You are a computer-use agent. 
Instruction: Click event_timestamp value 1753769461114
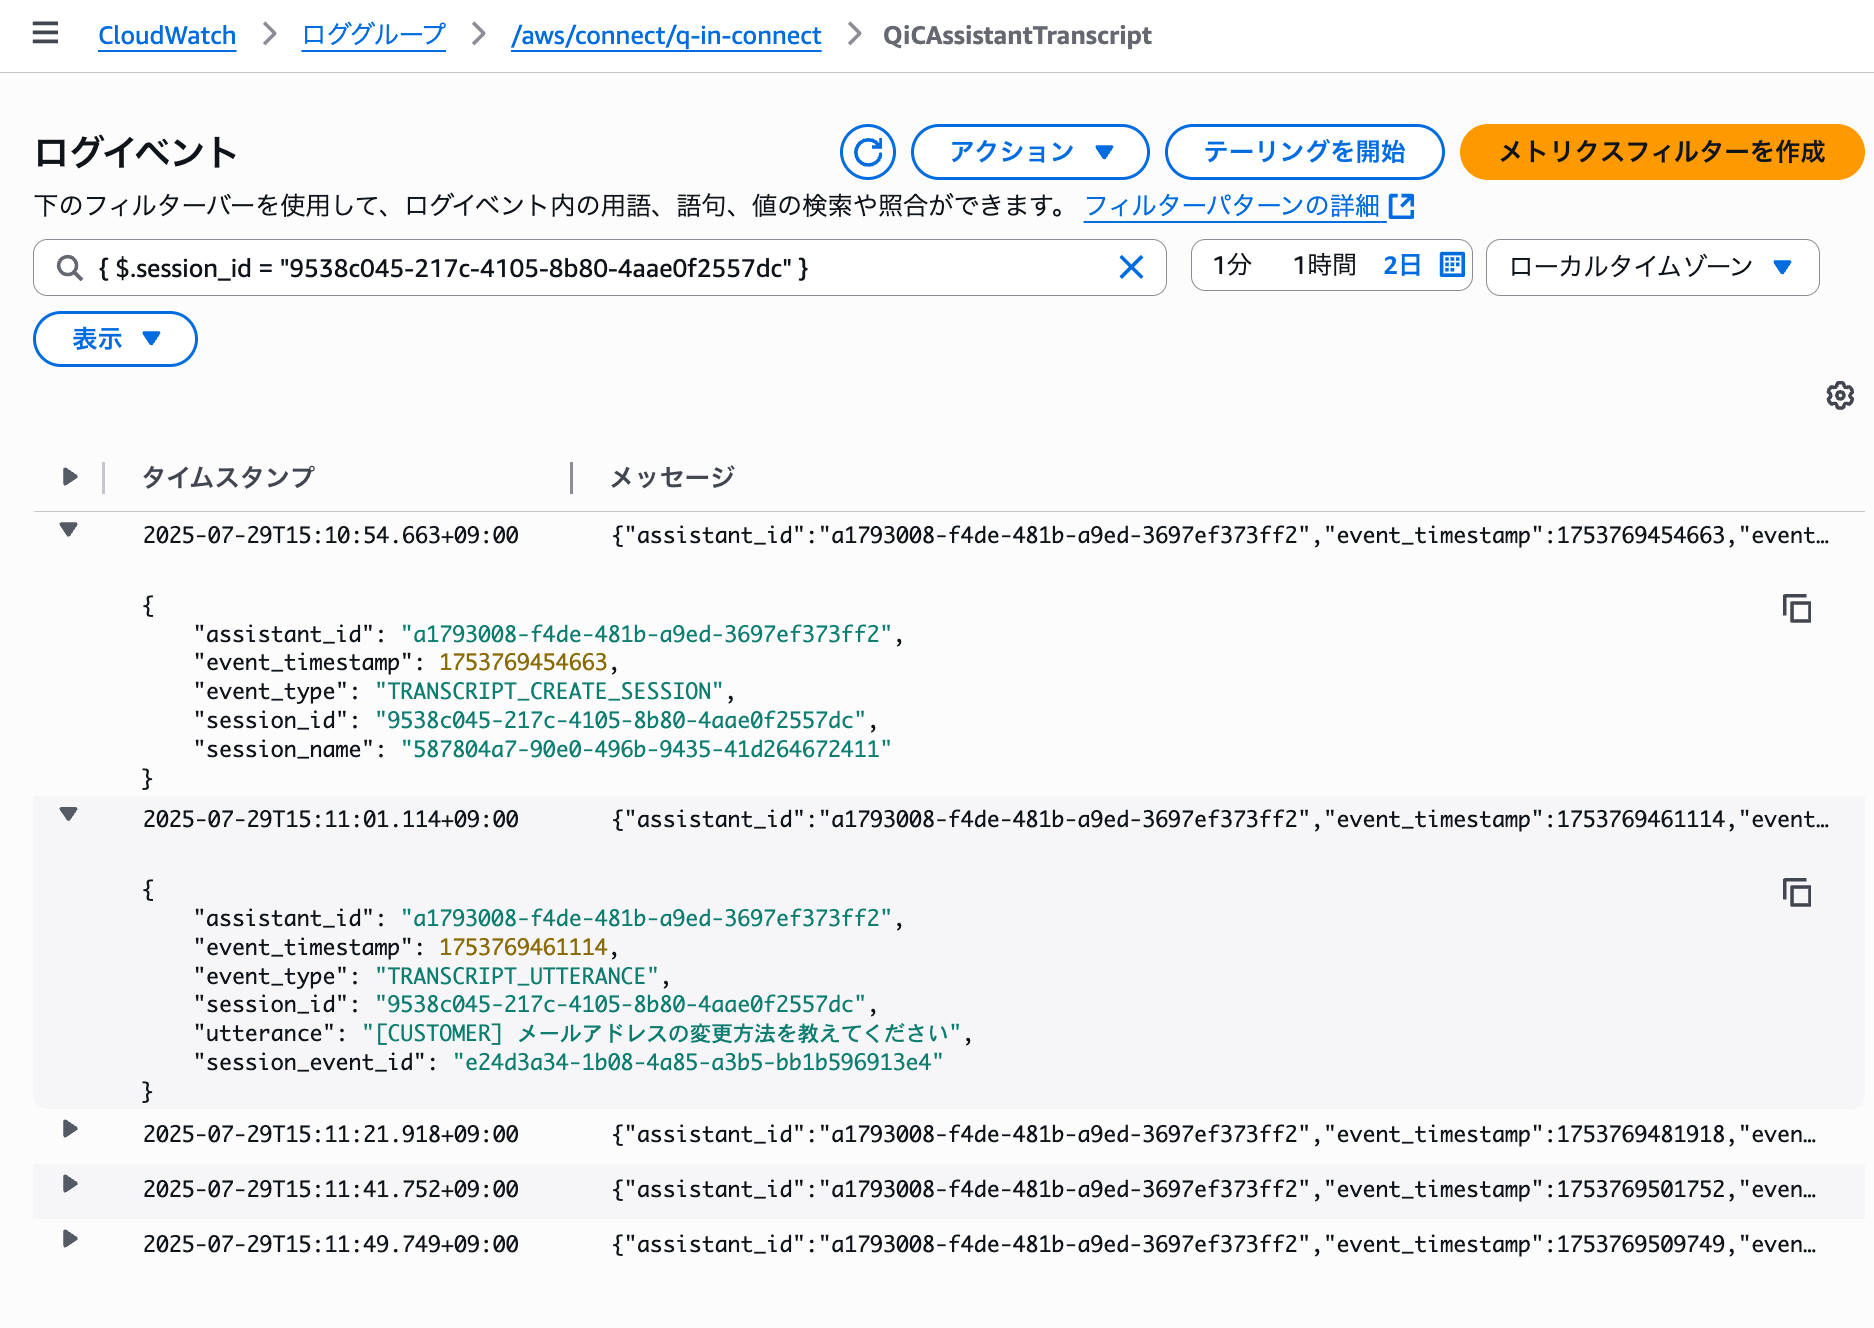pyautogui.click(x=523, y=947)
